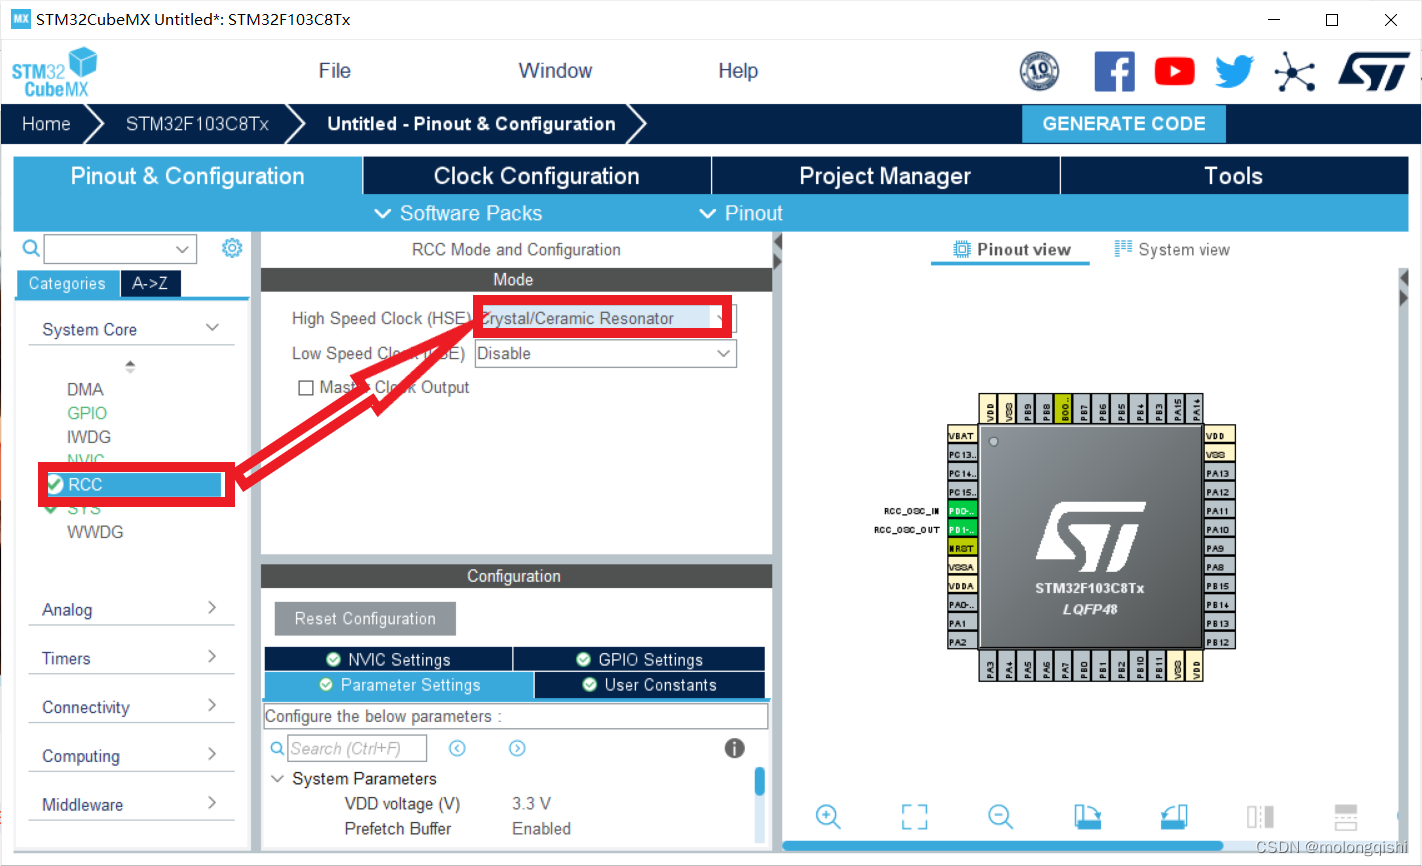Screen dimensions: 1422x866
Task: Click the PD0 RCC_OSC_IN pin
Action: coord(962,511)
